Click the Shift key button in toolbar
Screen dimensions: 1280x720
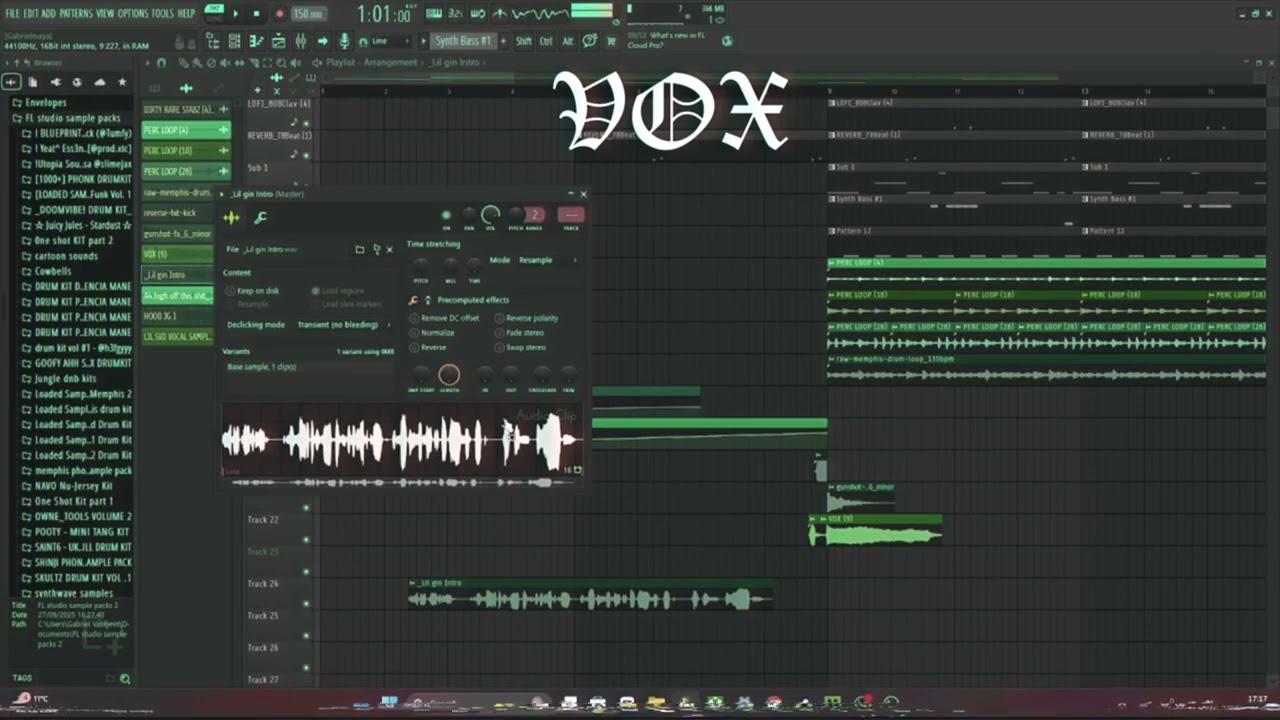tap(523, 41)
